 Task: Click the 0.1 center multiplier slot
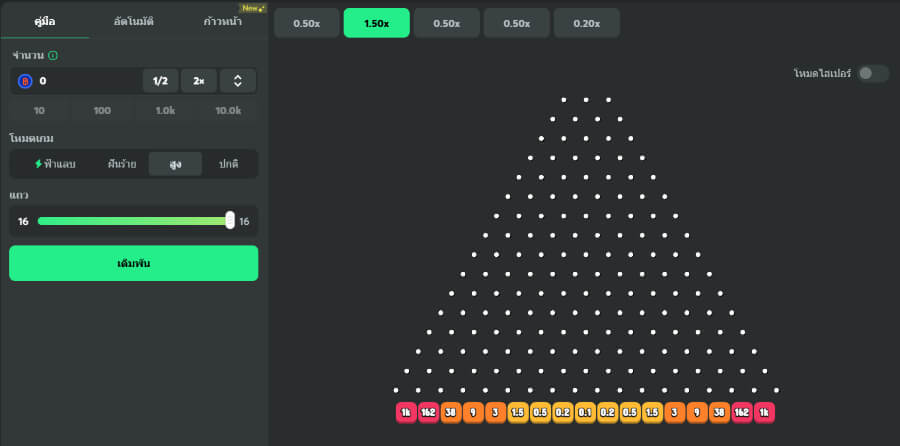click(x=585, y=413)
